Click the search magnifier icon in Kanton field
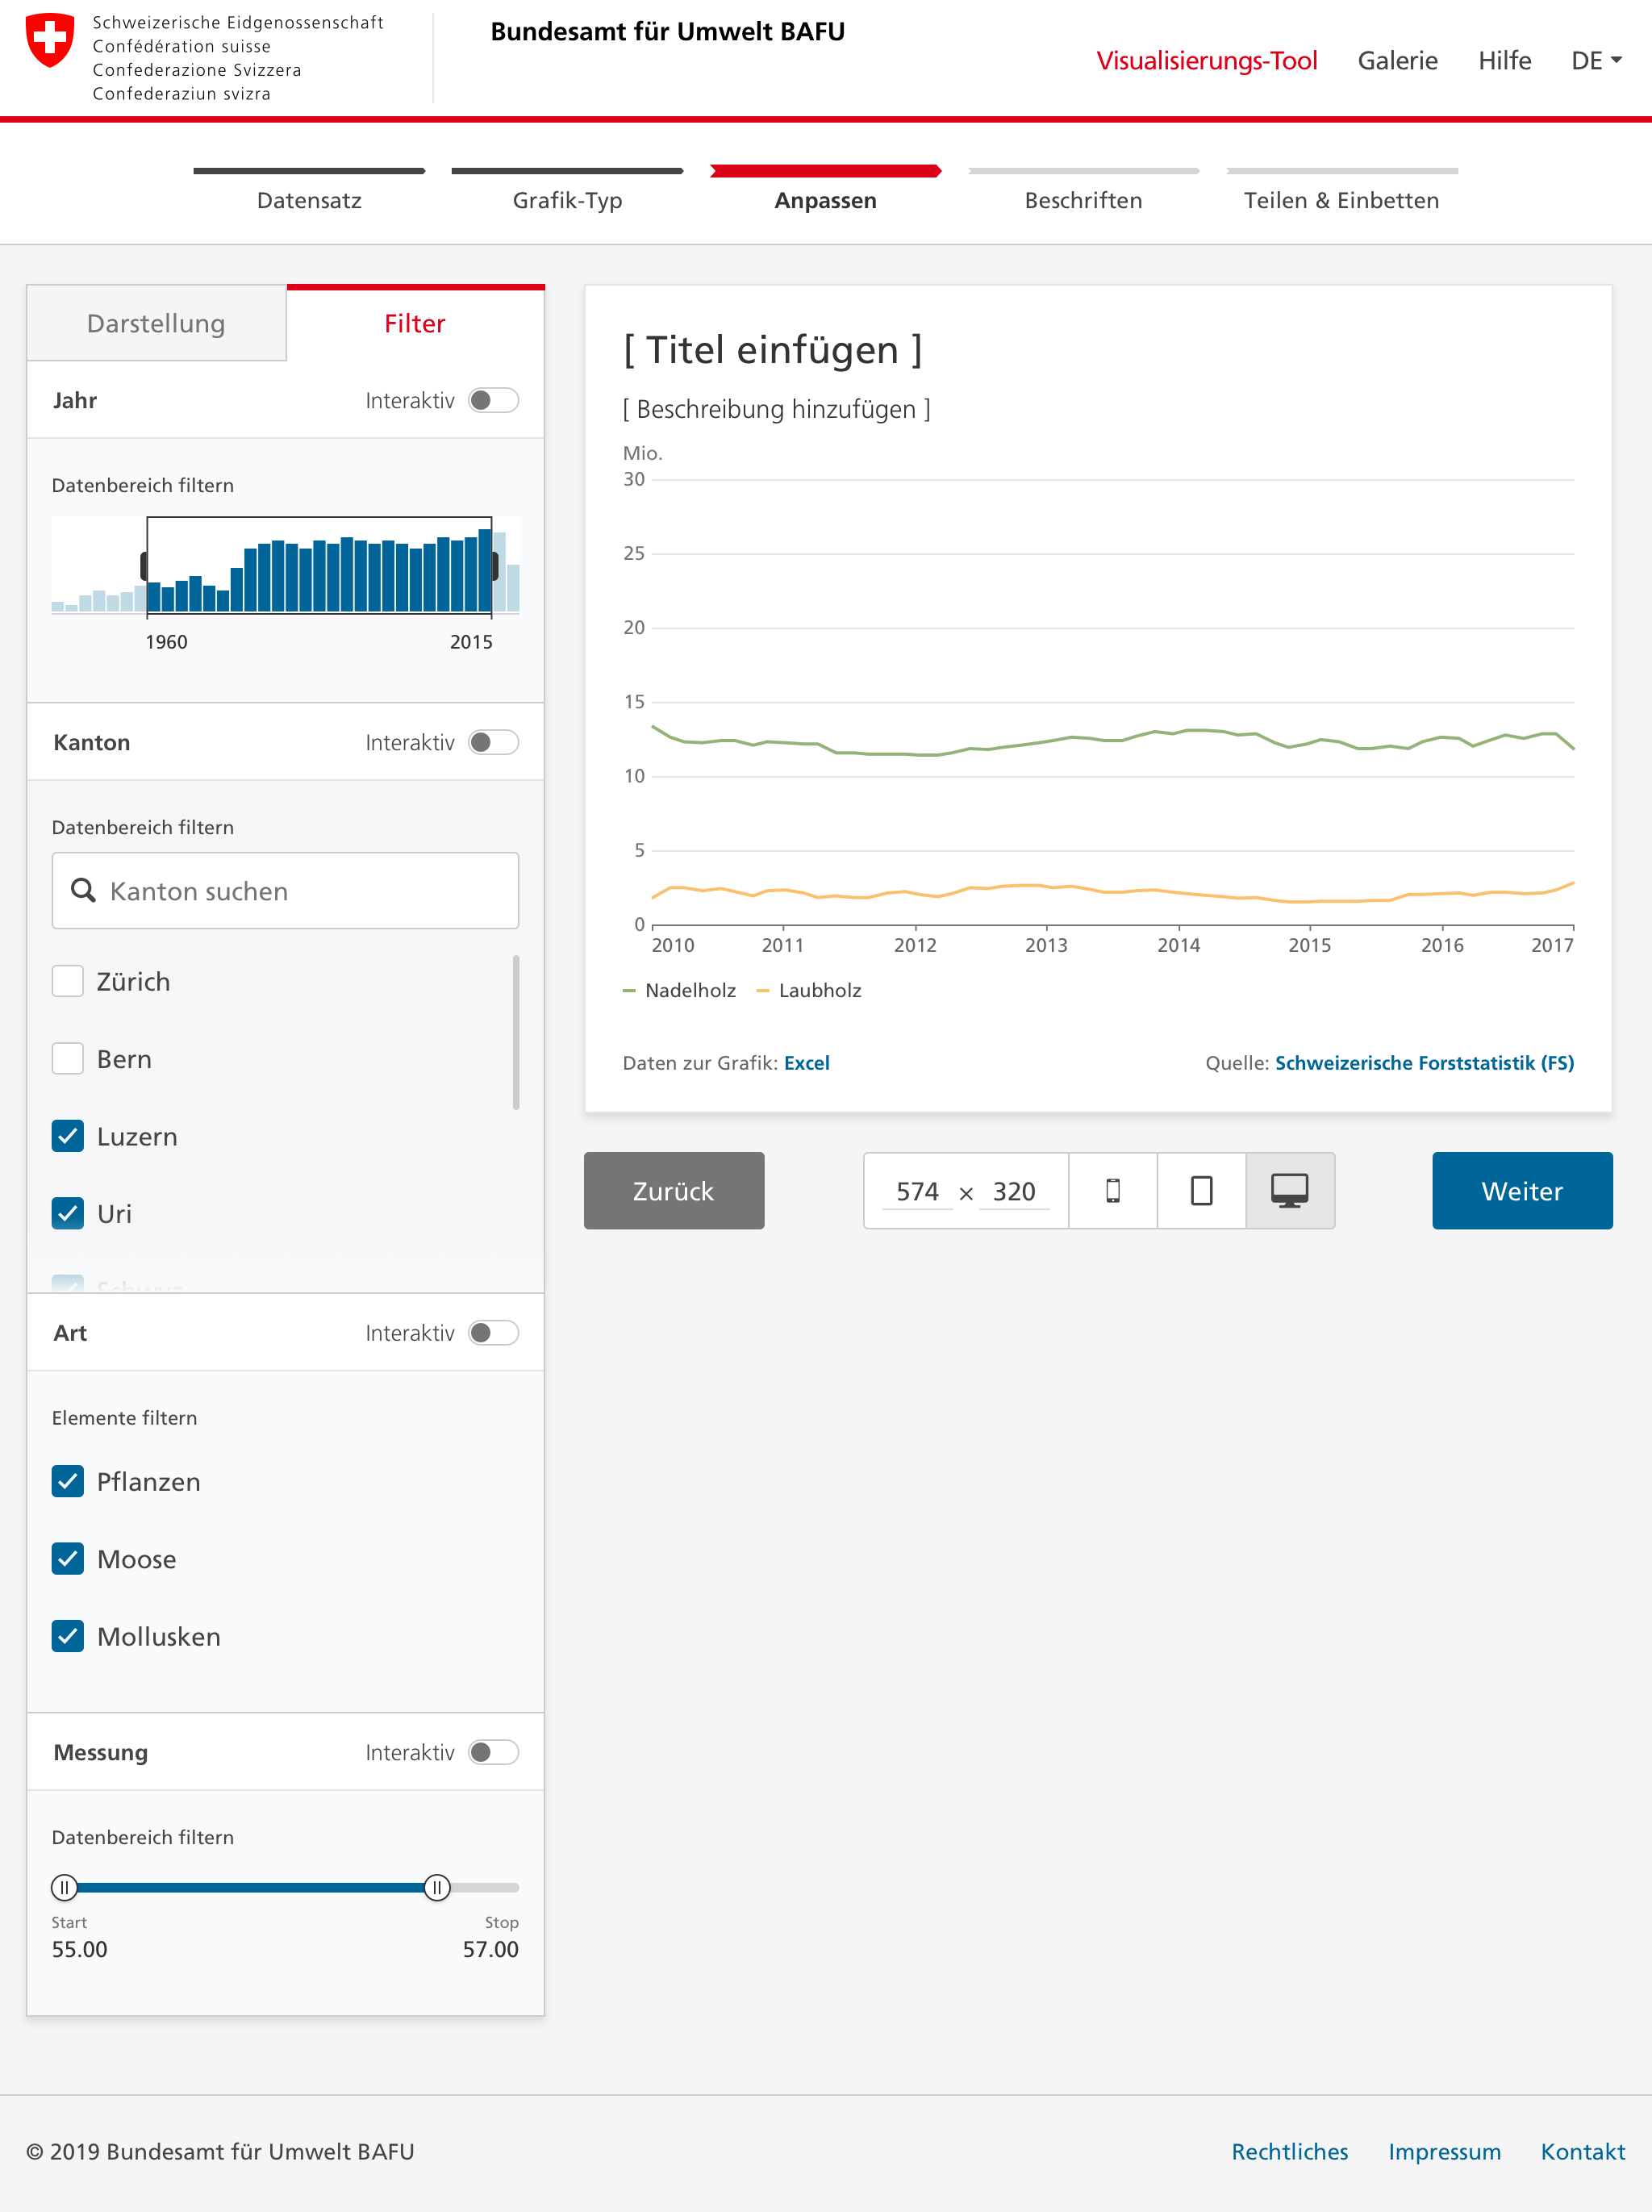 point(83,890)
